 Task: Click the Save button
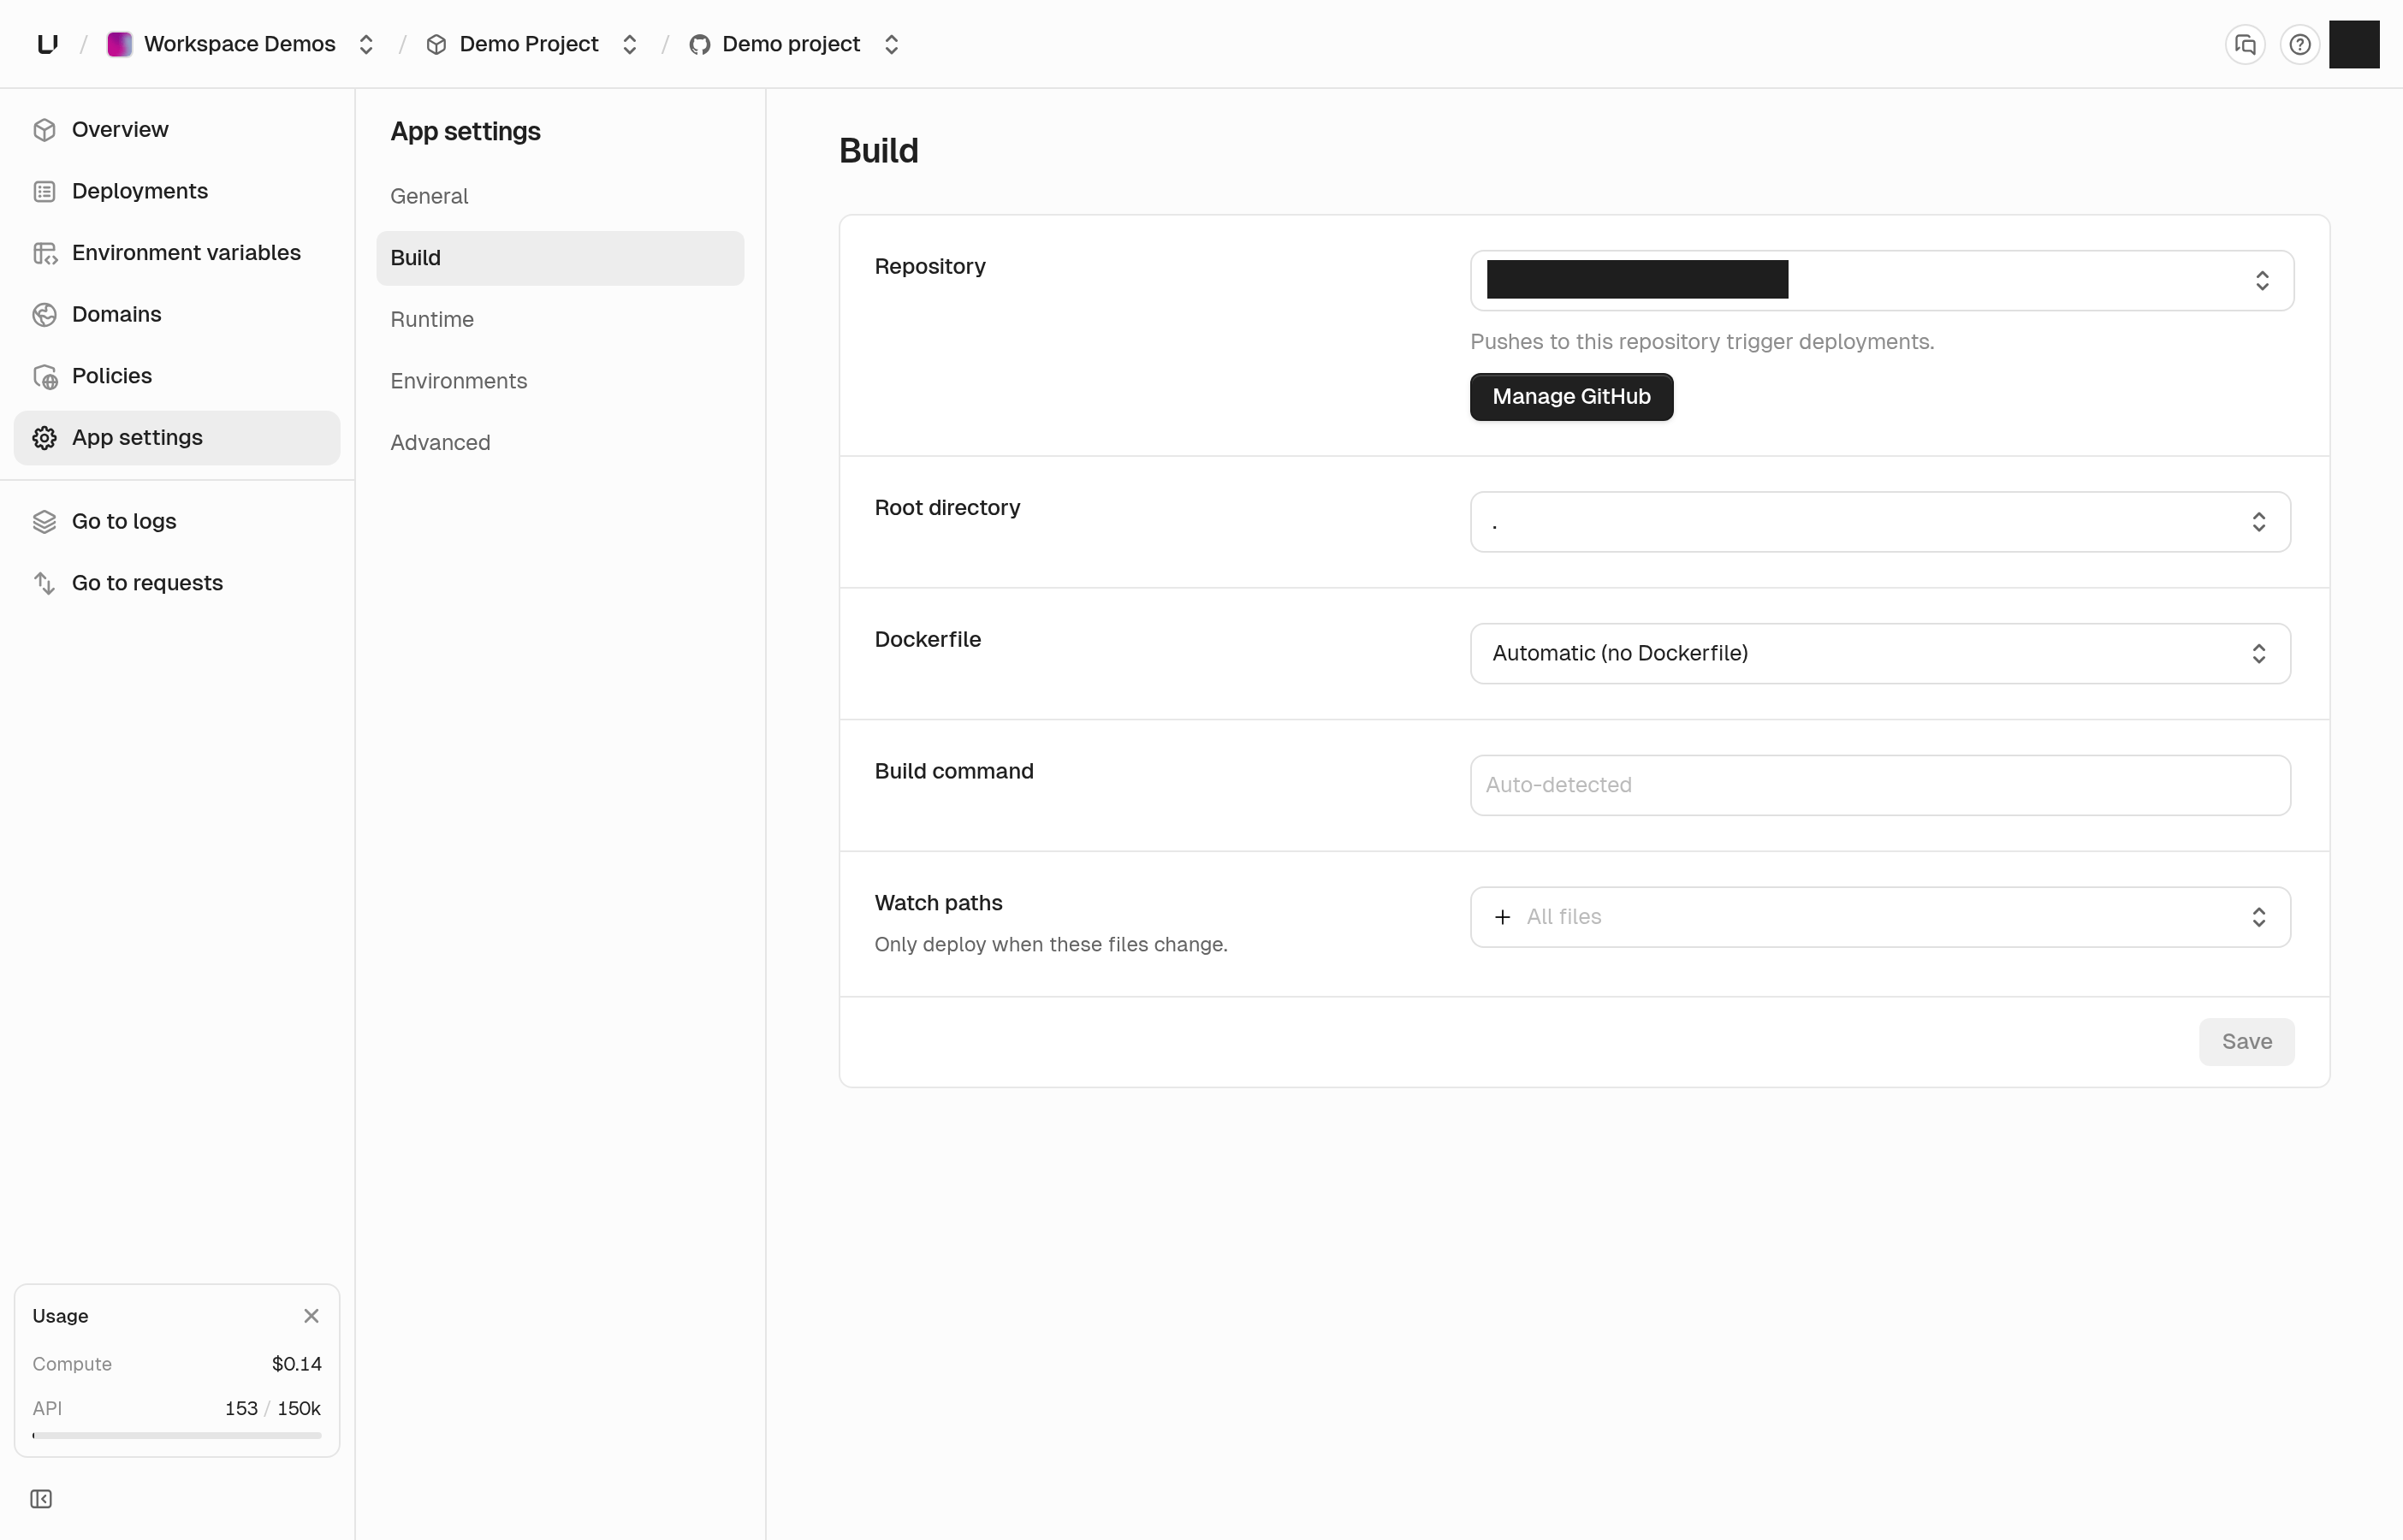(x=2246, y=1042)
